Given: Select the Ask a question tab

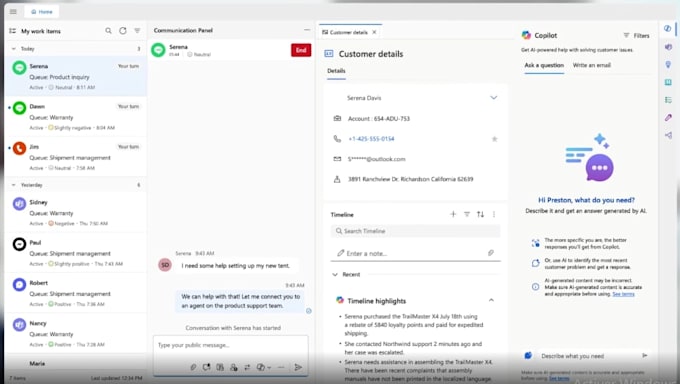Looking at the screenshot, I should (x=544, y=65).
